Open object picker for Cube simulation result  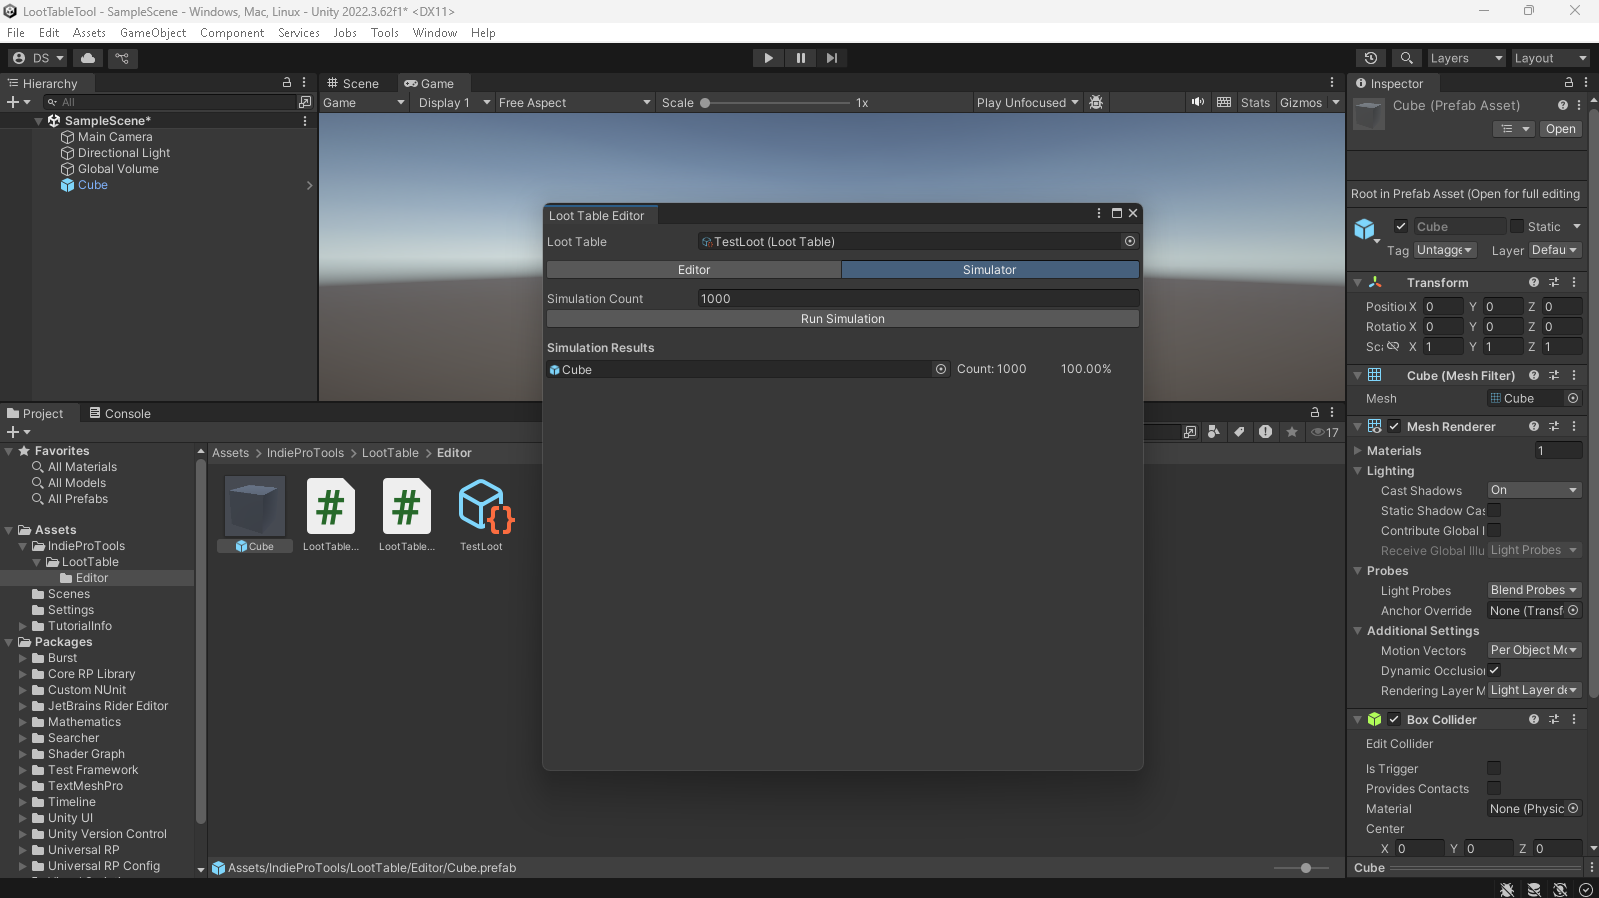pos(941,369)
